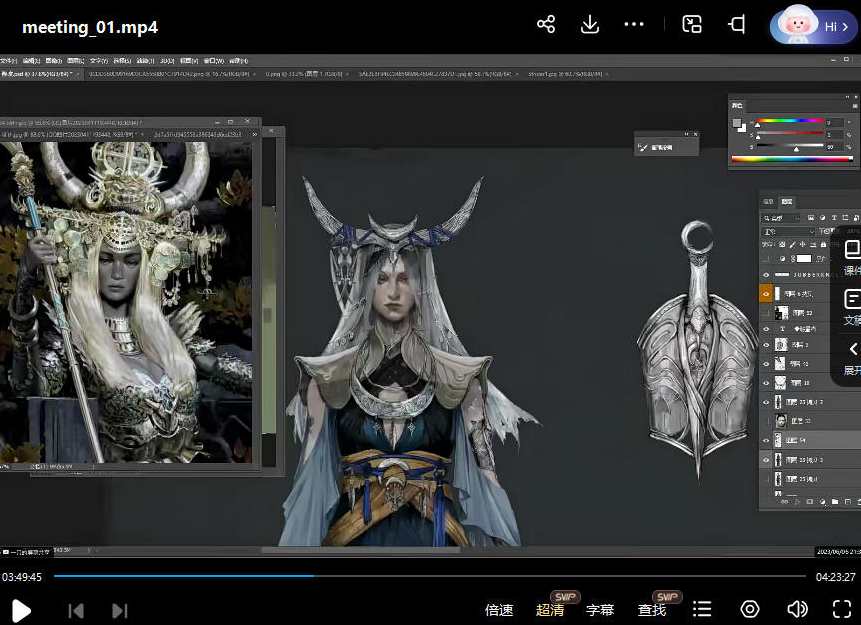Open the playlist list icon
This screenshot has width=861, height=625.
(702, 609)
